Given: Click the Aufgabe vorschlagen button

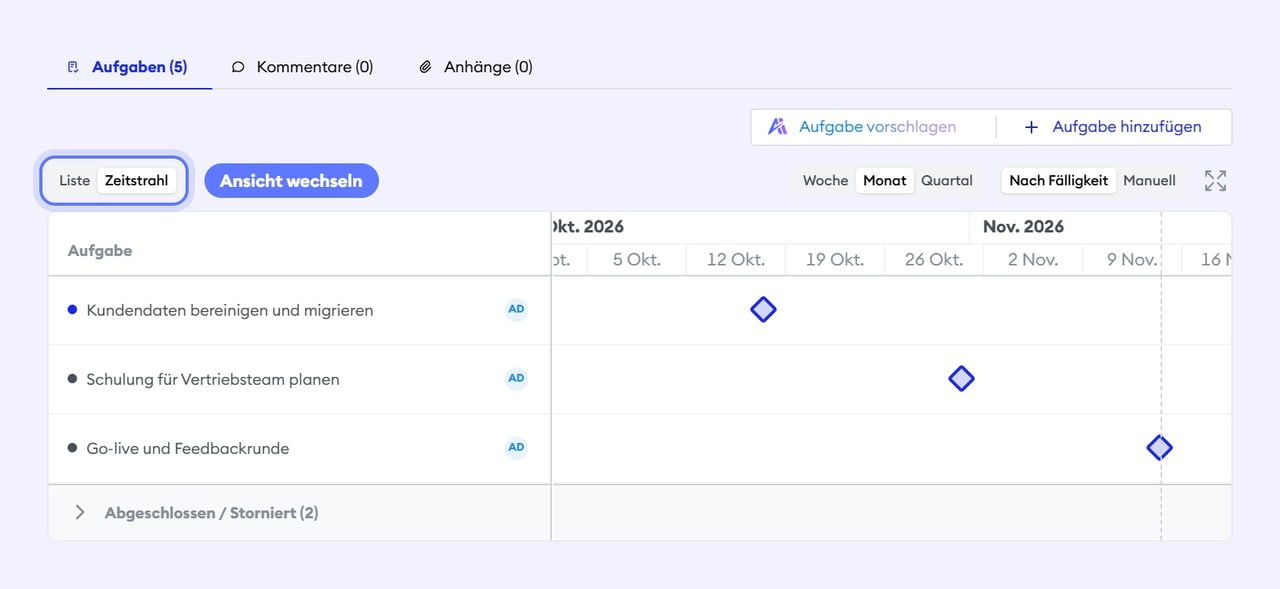Looking at the screenshot, I should pyautogui.click(x=862, y=127).
